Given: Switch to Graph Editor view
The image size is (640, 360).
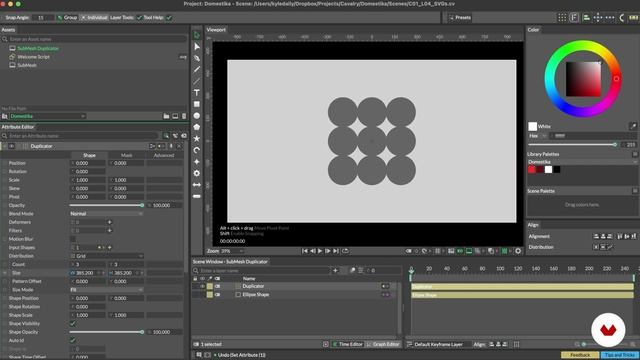Looking at the screenshot, I should tap(382, 344).
